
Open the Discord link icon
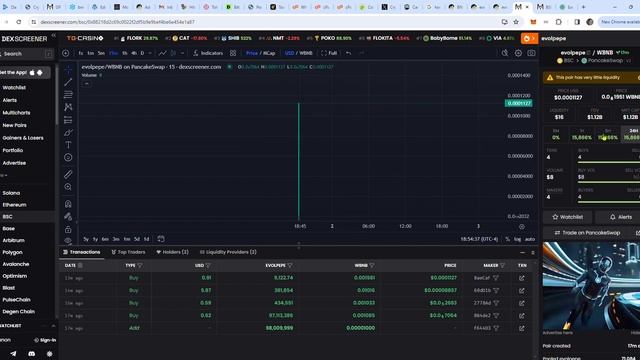coord(31,354)
